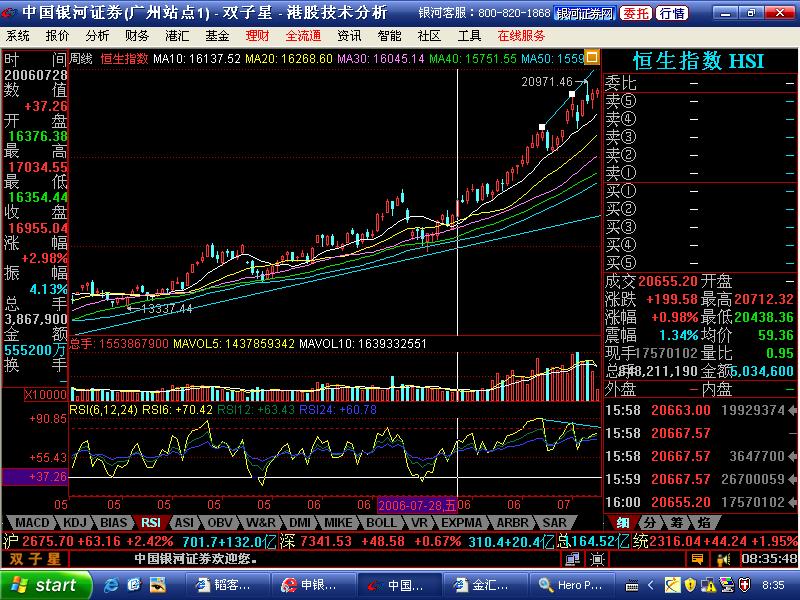
Task: Open the 全流通 menu
Action: click(303, 36)
